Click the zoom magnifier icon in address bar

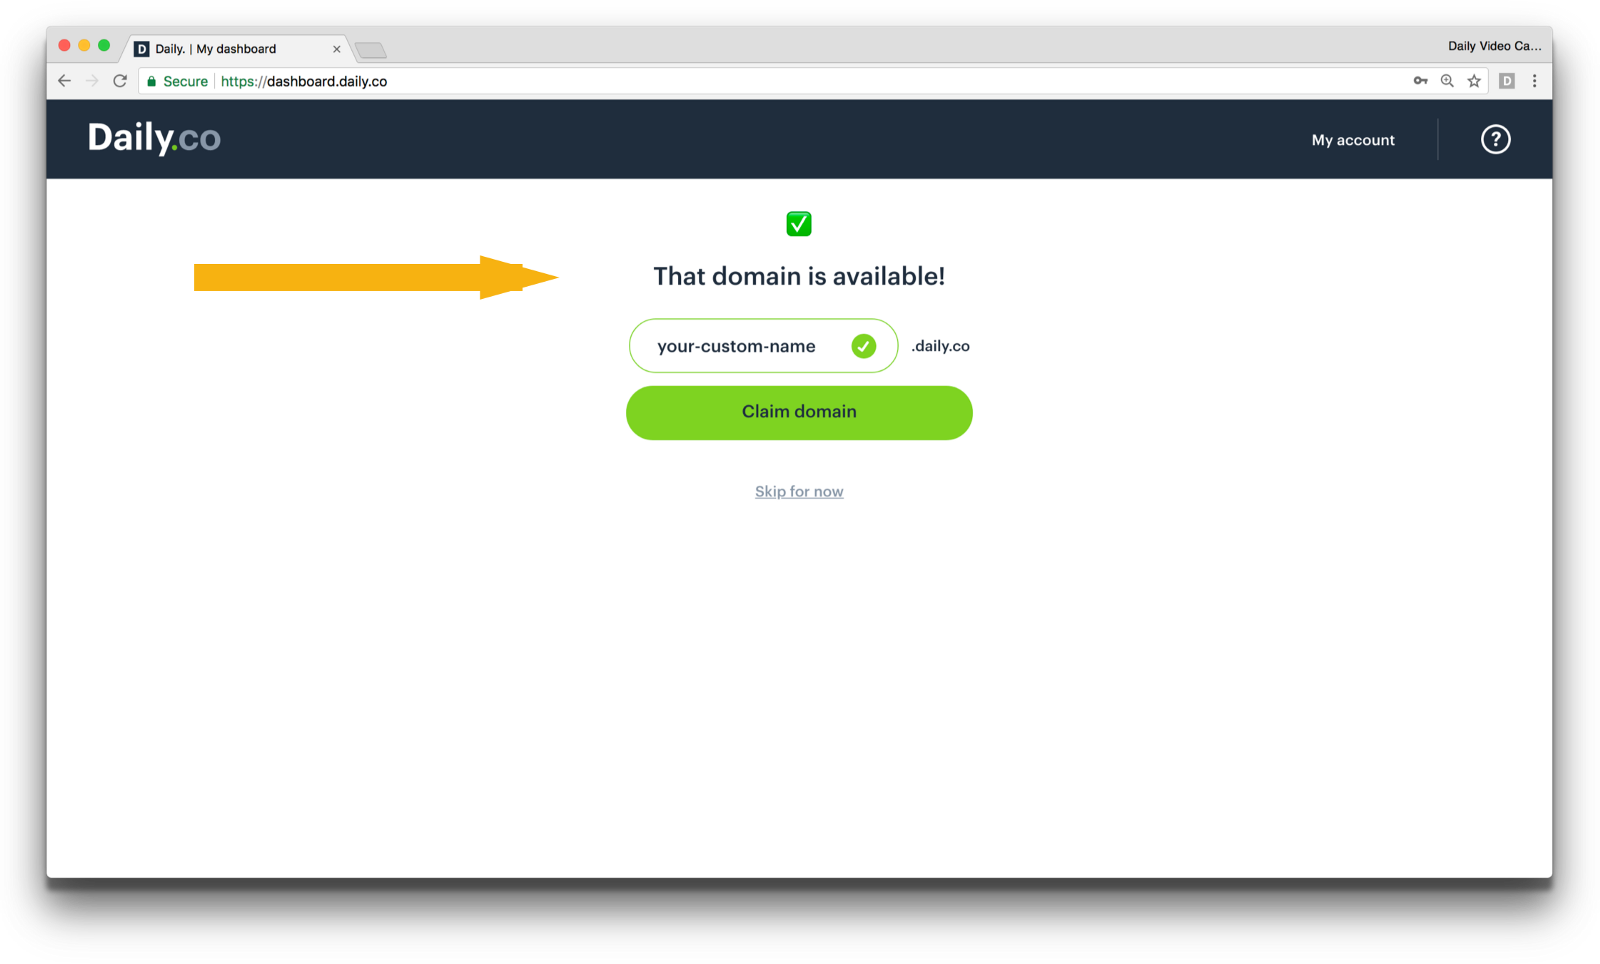tap(1447, 81)
